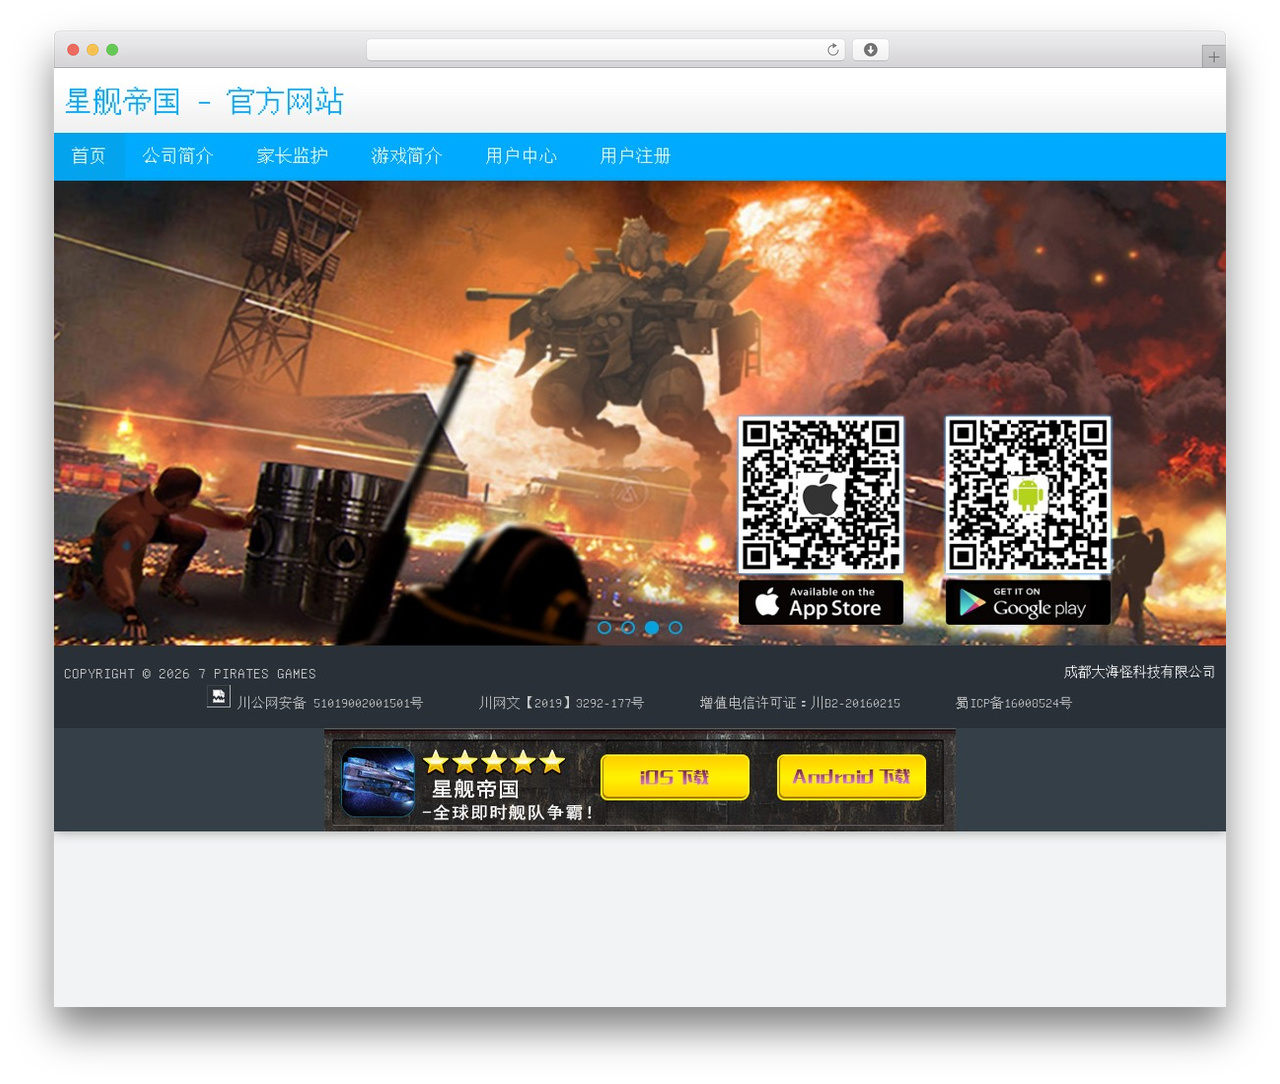Screen dimensions: 1280x1084
Task: Select the 首页 menu item
Action: coord(89,156)
